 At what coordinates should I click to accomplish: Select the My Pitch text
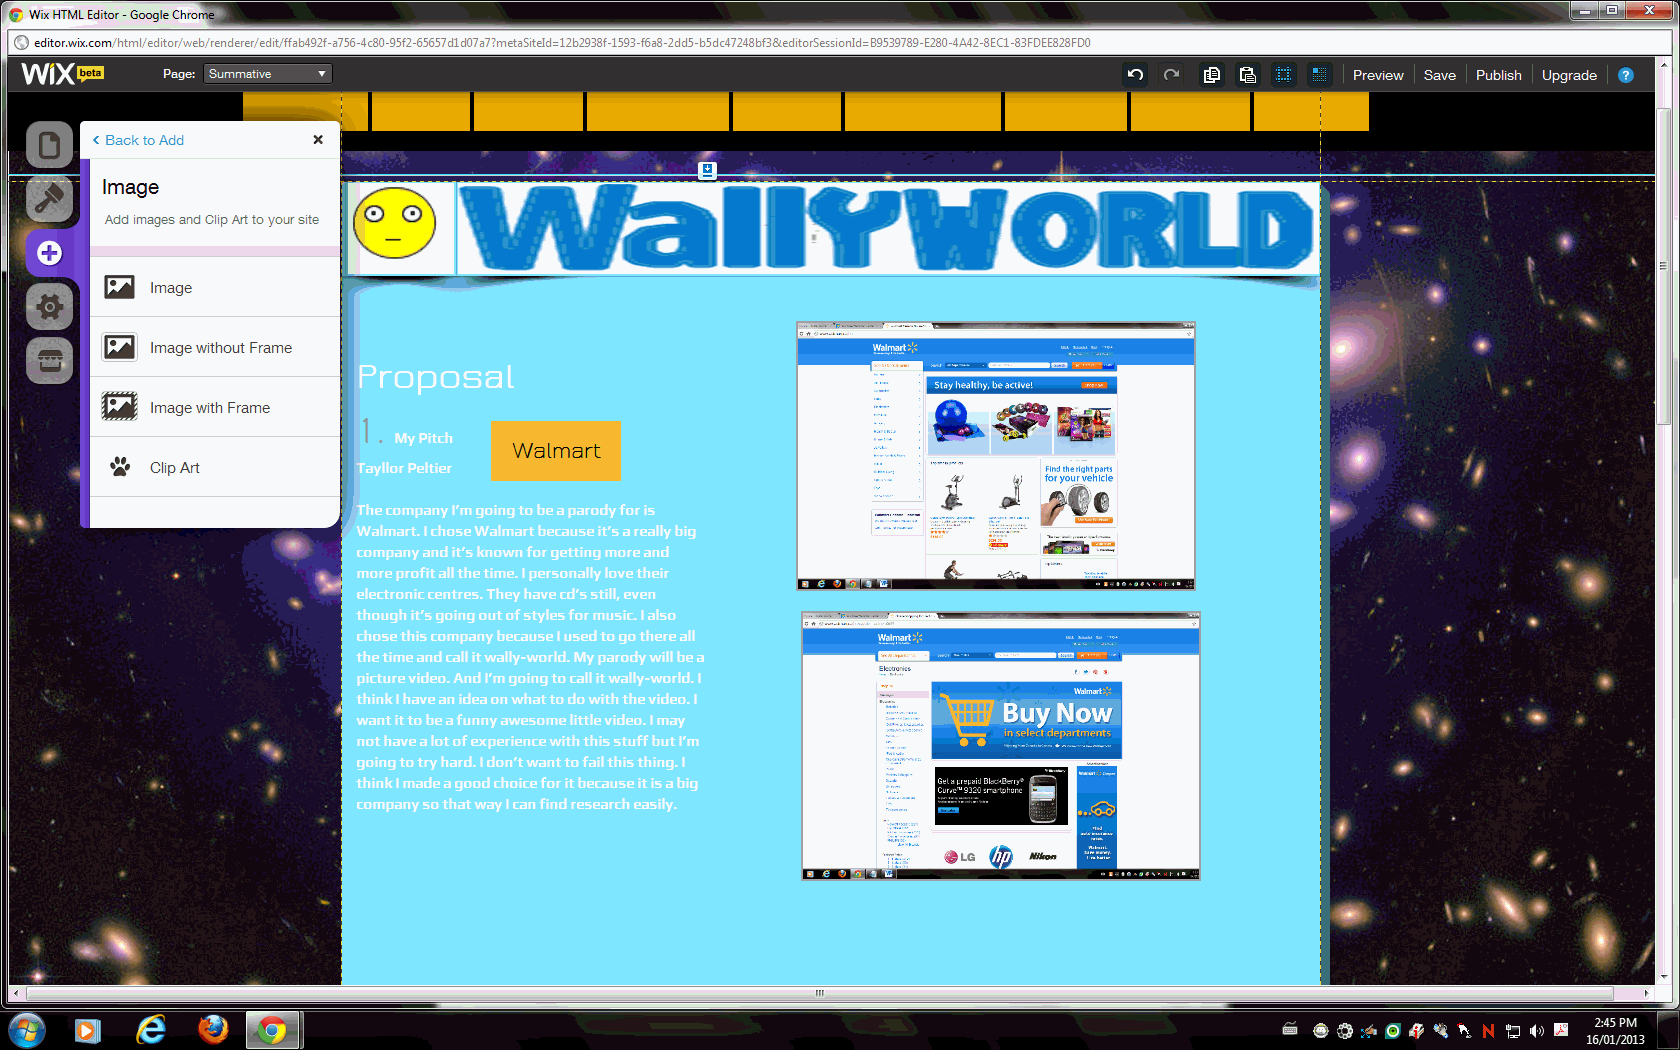pos(424,438)
